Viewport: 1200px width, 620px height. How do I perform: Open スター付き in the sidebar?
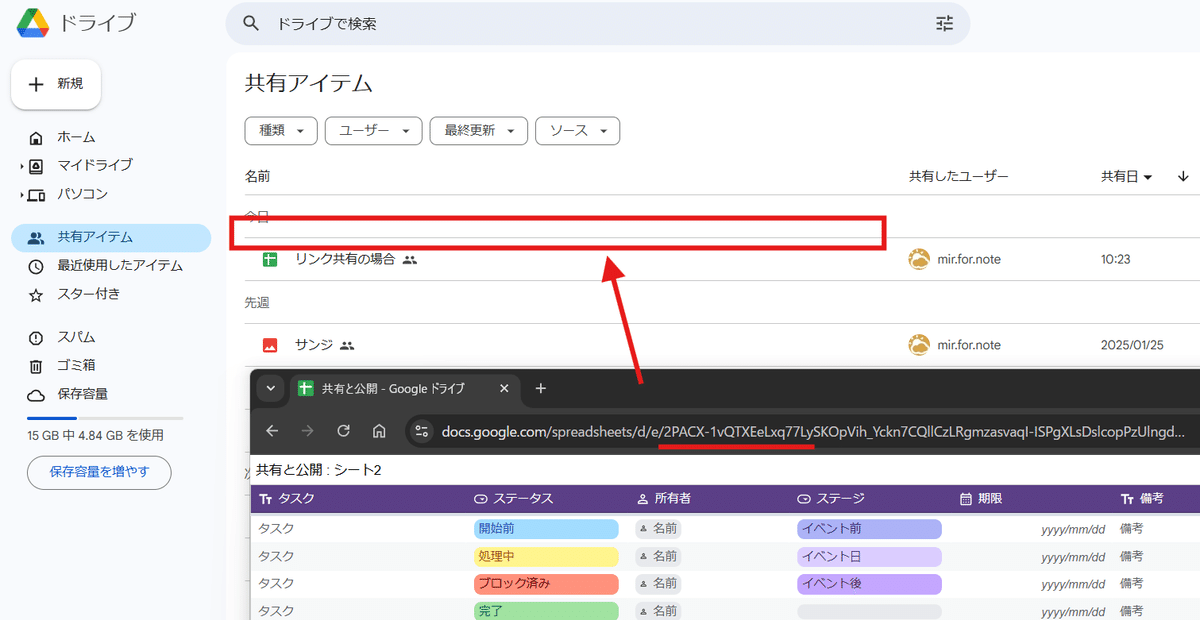88,294
